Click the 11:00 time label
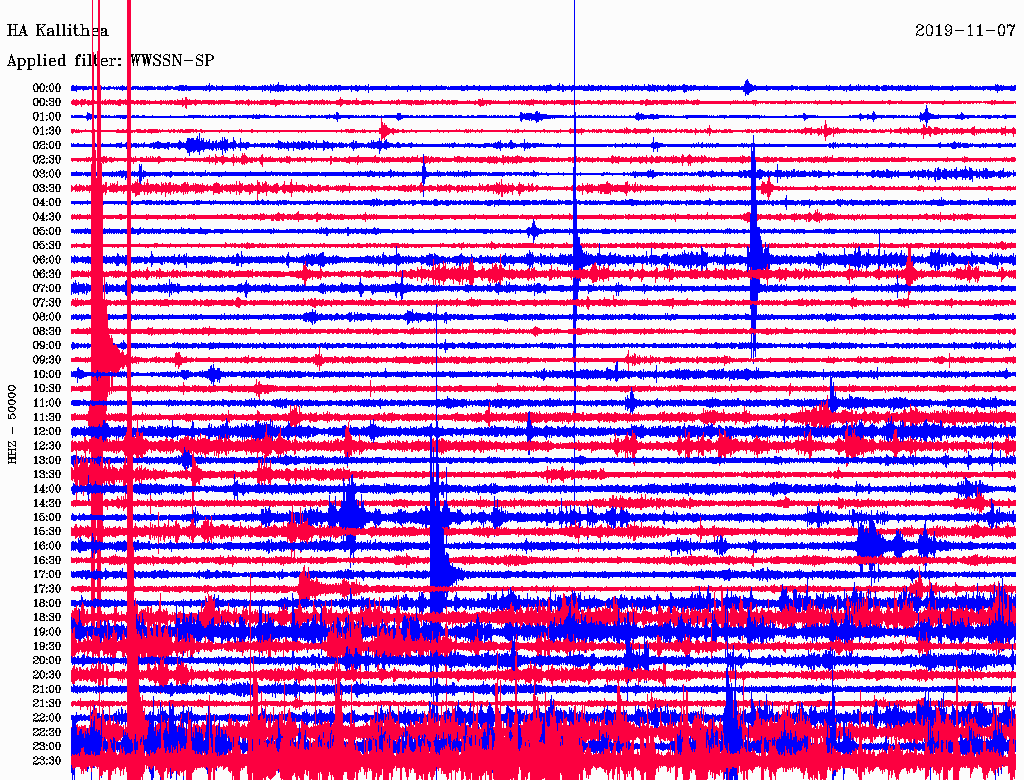Image resolution: width=1024 pixels, height=780 pixels. point(47,402)
